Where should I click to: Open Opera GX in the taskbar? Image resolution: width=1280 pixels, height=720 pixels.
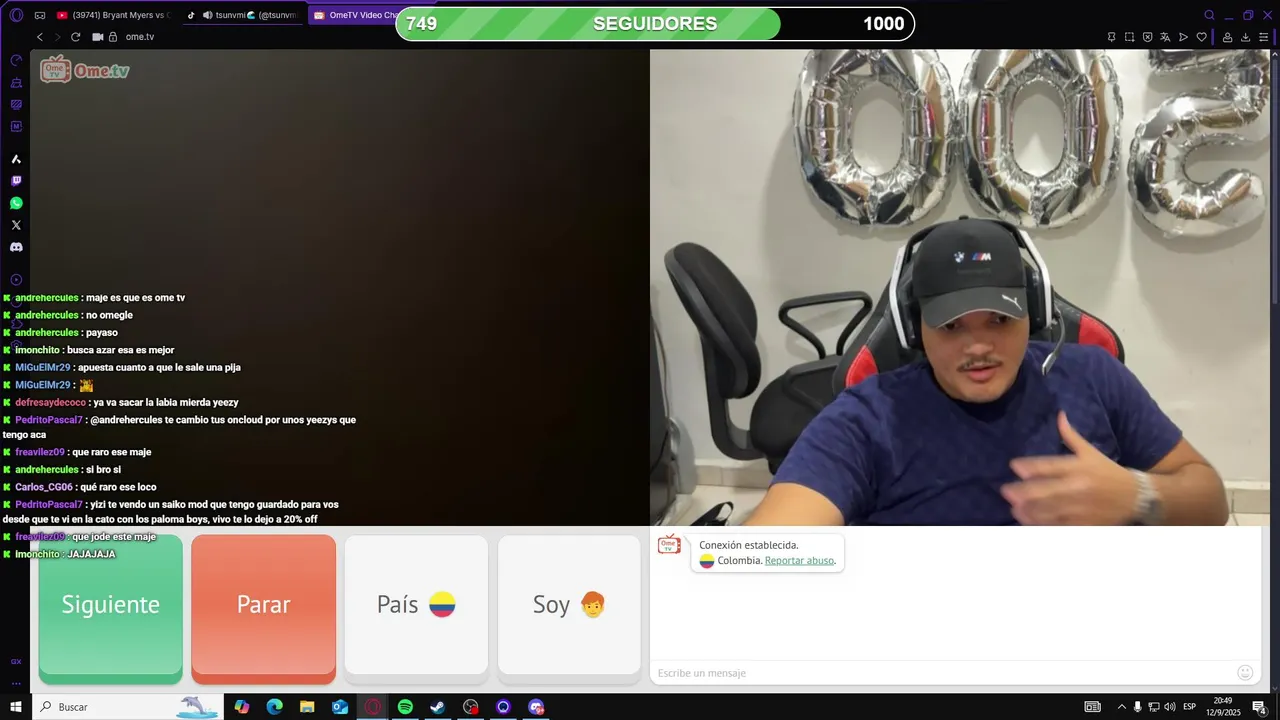pyautogui.click(x=372, y=707)
